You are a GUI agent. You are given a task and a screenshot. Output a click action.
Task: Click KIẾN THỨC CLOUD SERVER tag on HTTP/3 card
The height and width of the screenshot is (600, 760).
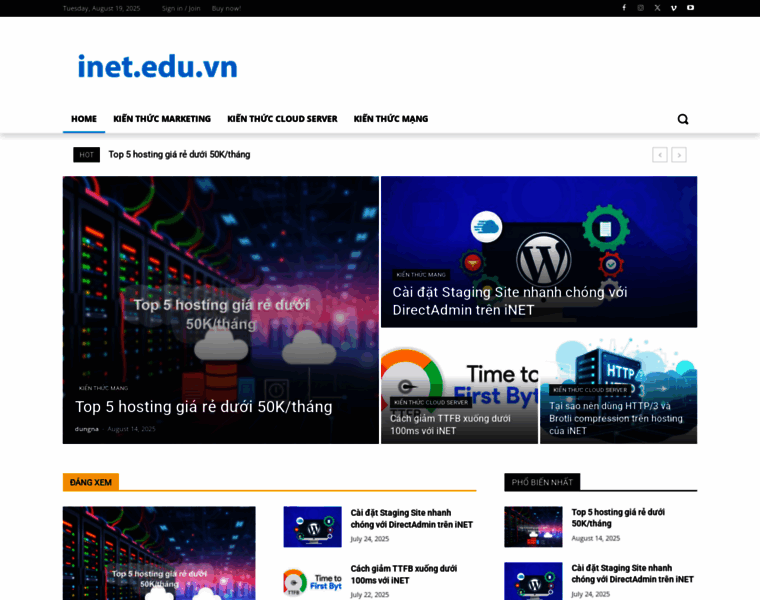point(590,390)
